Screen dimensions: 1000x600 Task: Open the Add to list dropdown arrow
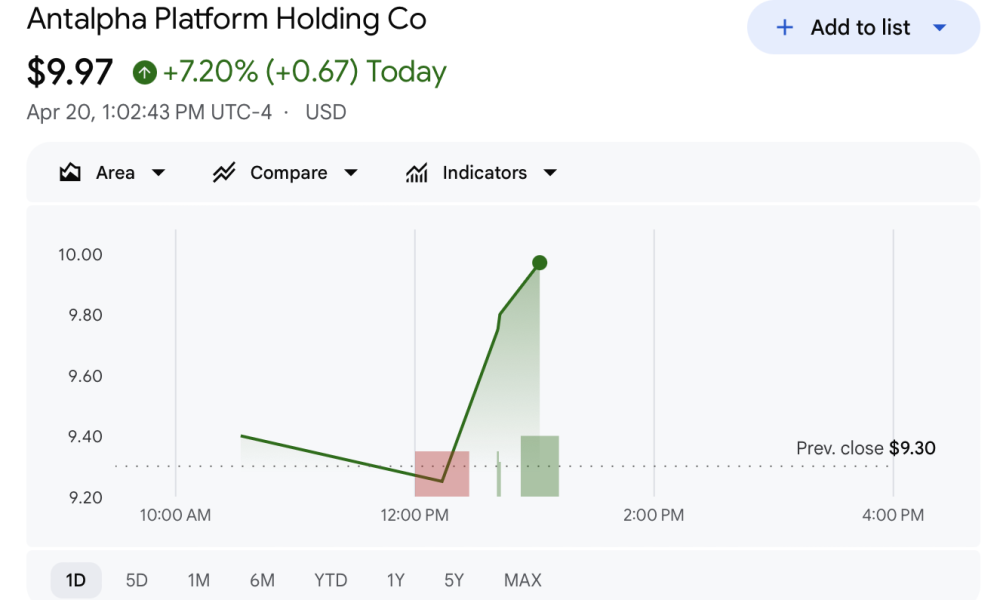(940, 27)
